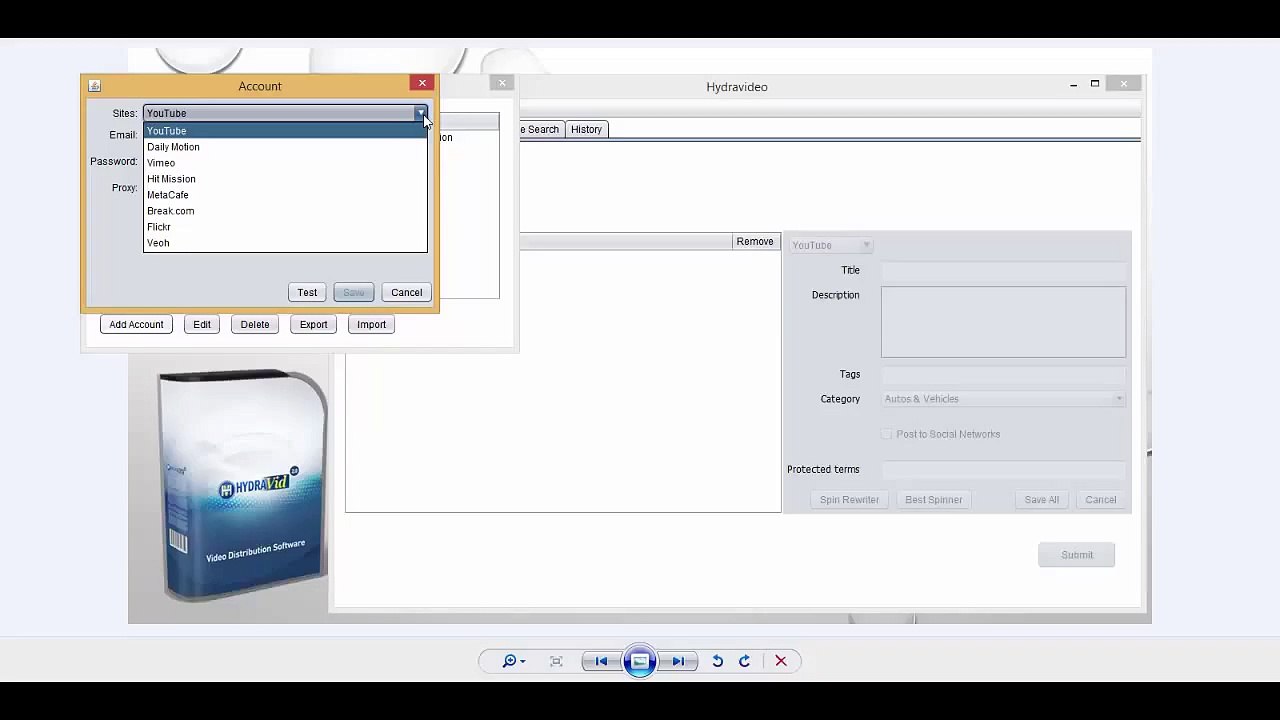Close the Account dialog with red X

point(422,84)
